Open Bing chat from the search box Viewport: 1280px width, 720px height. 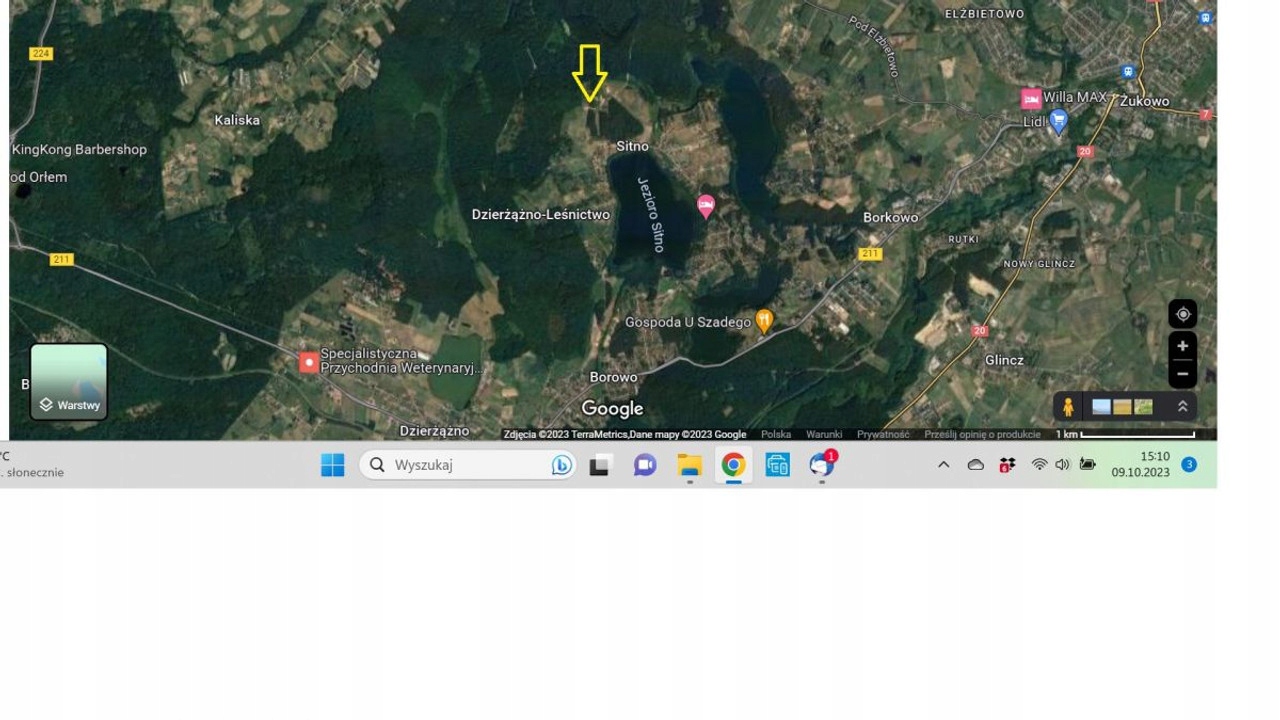pos(561,465)
